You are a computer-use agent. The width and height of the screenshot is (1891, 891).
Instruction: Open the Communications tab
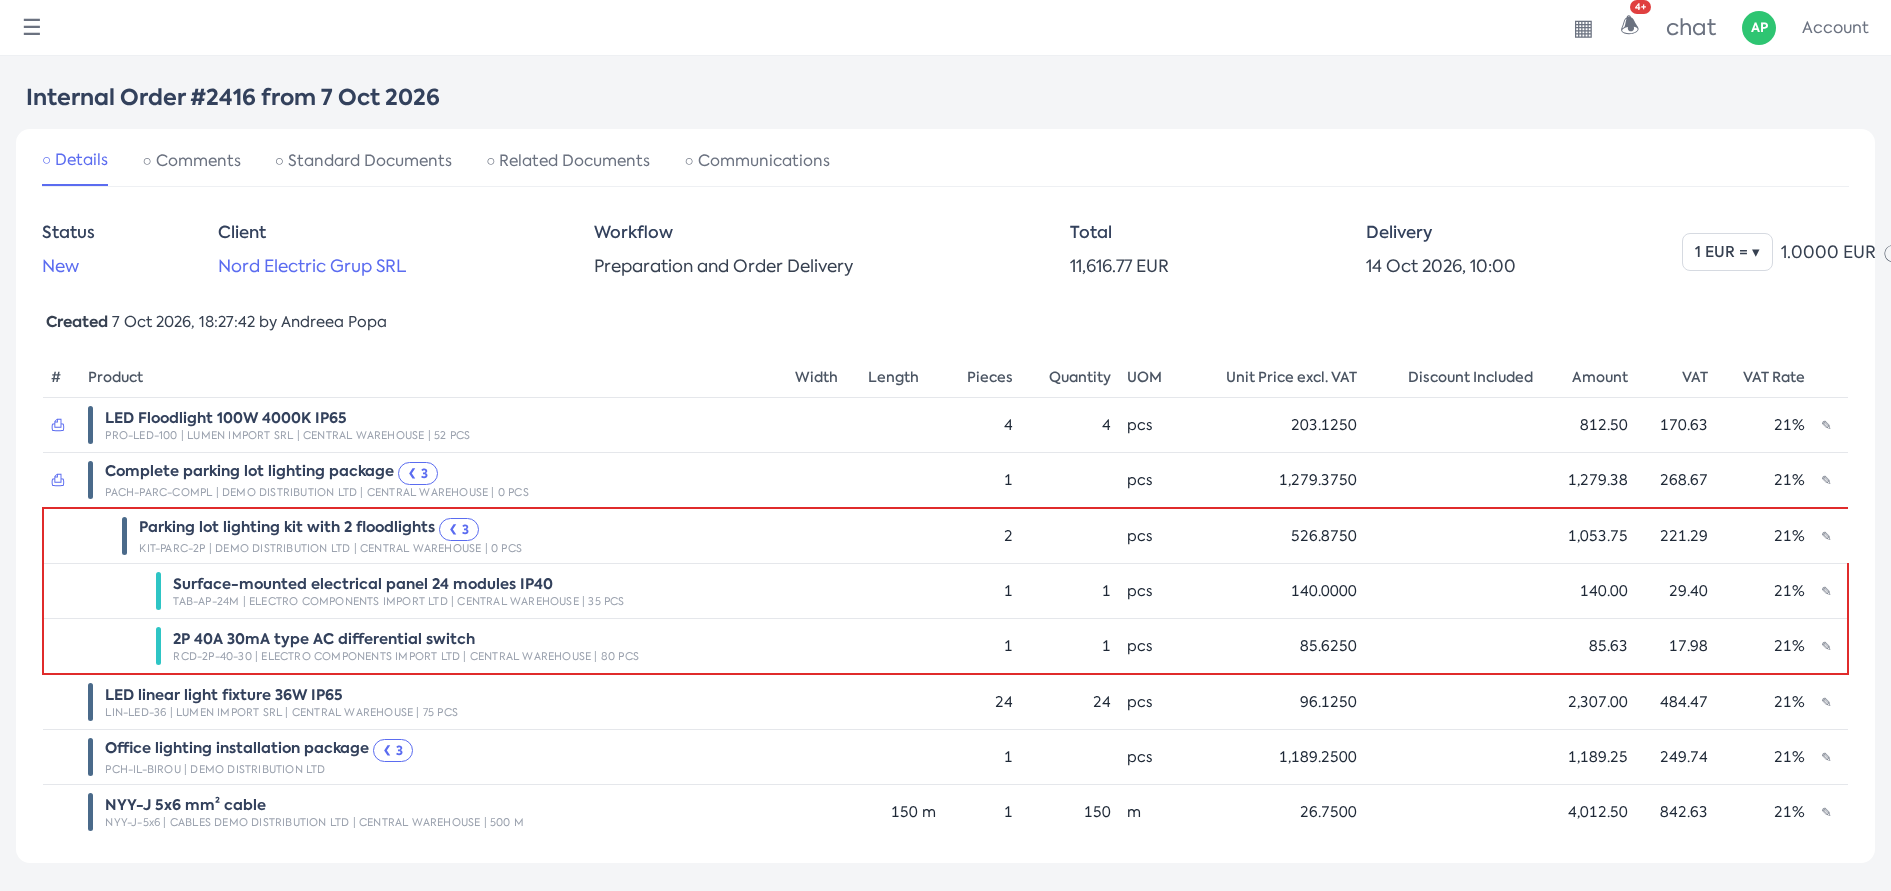coord(757,161)
